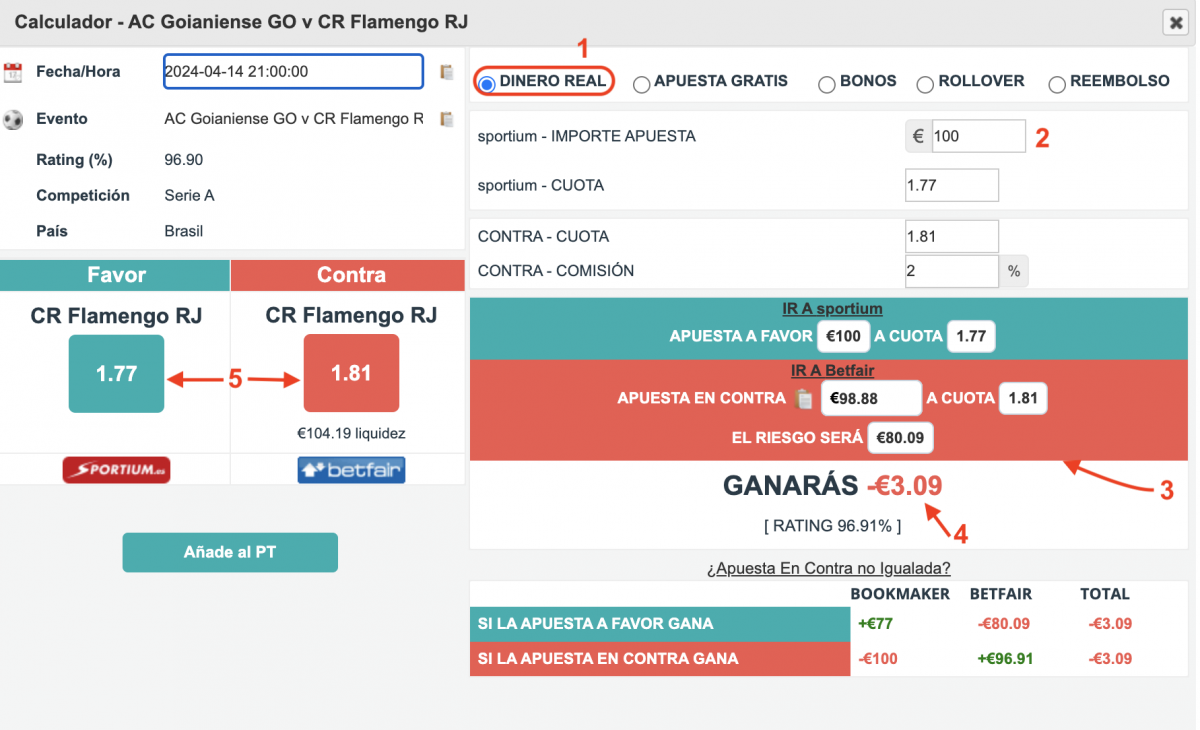Focus the IMPORTE APUESTA amount field
Viewport: 1200px width, 730px height.
click(x=977, y=136)
